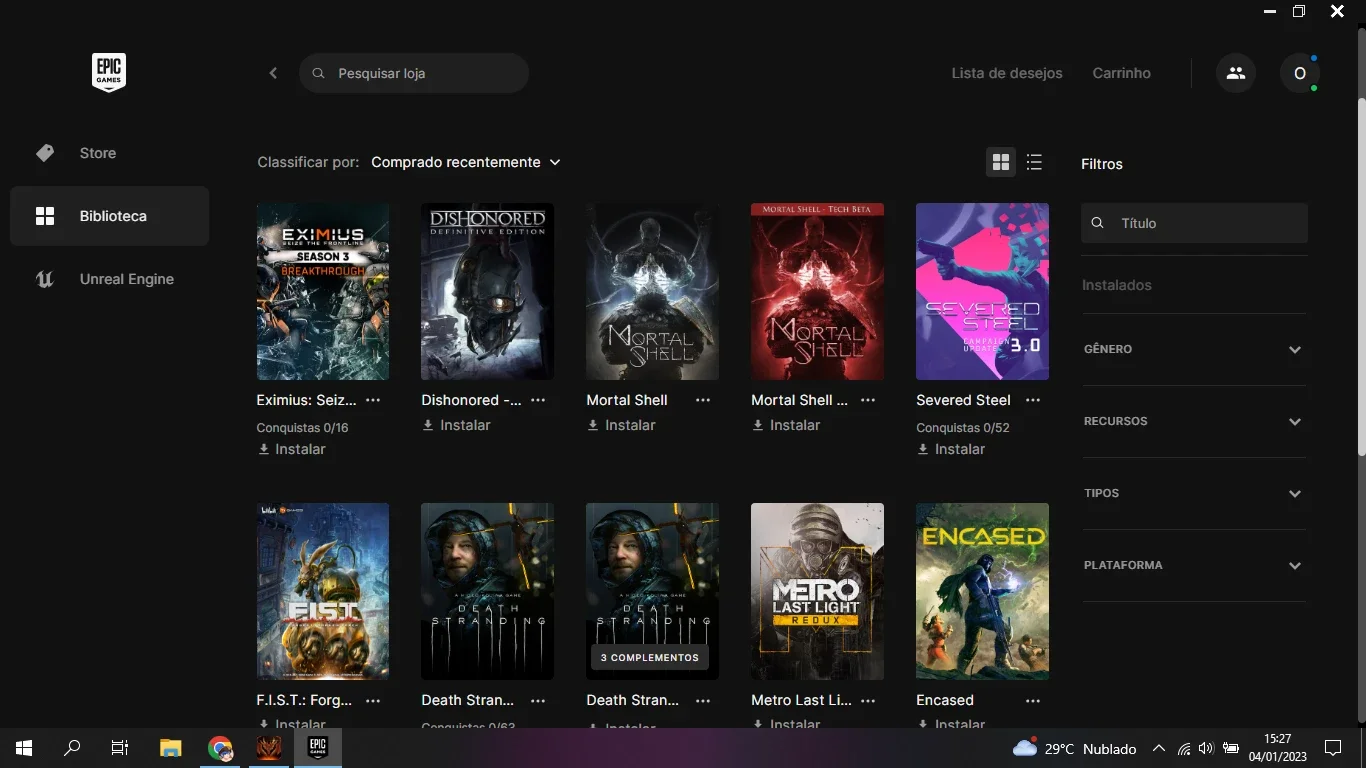Screen dimensions: 1366x768
Task: Open the F.I.S.T. cover thumbnail
Action: pos(323,591)
